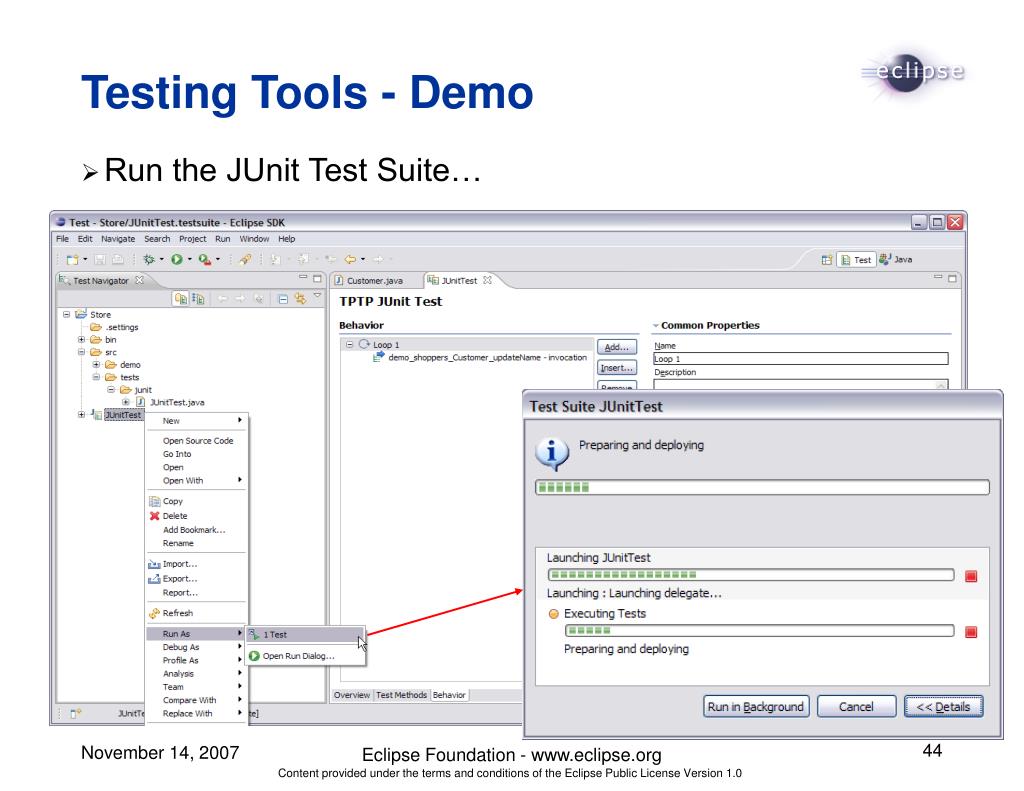
Task: Click the JUnitTest.java file icon
Action: pyautogui.click(x=140, y=402)
